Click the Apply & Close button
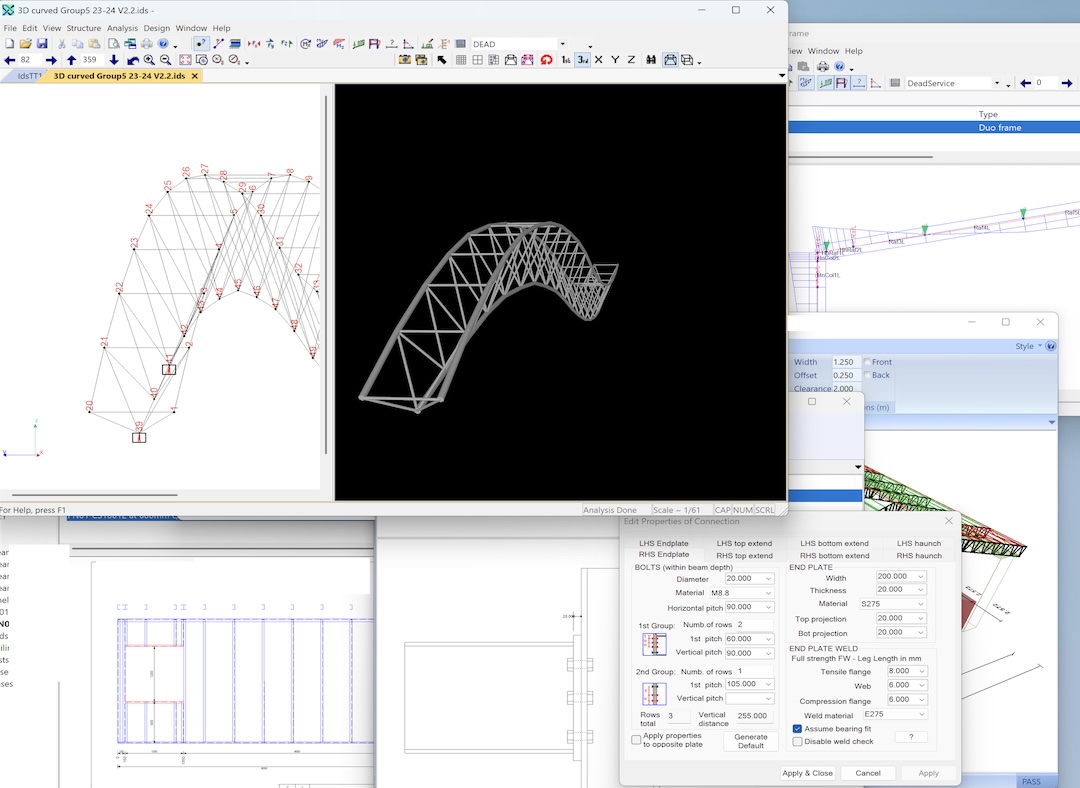1080x788 pixels. (807, 773)
